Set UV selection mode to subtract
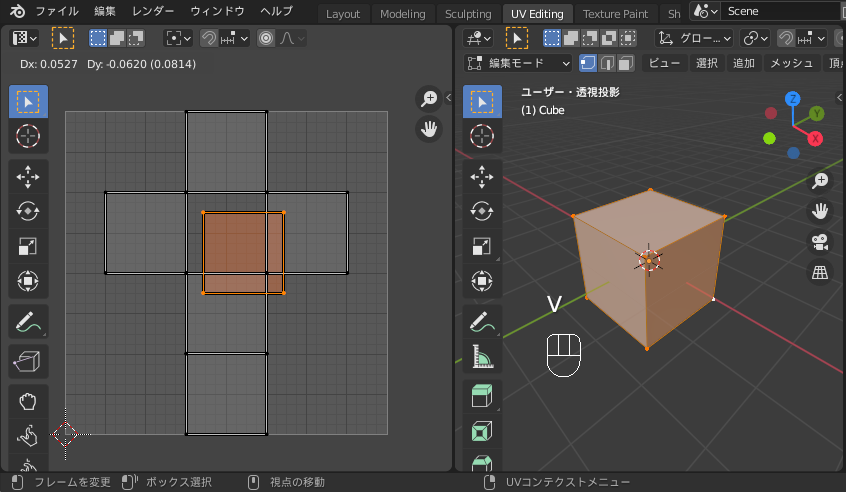The height and width of the screenshot is (492, 846). pos(135,38)
